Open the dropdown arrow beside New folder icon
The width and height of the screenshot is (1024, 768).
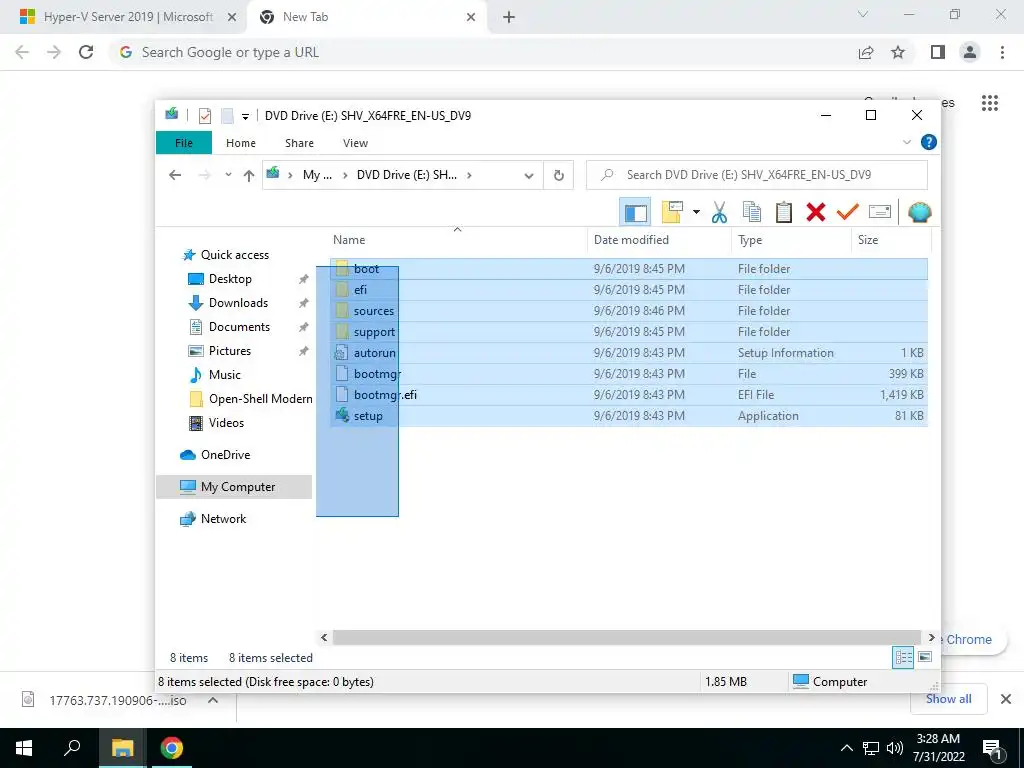696,212
